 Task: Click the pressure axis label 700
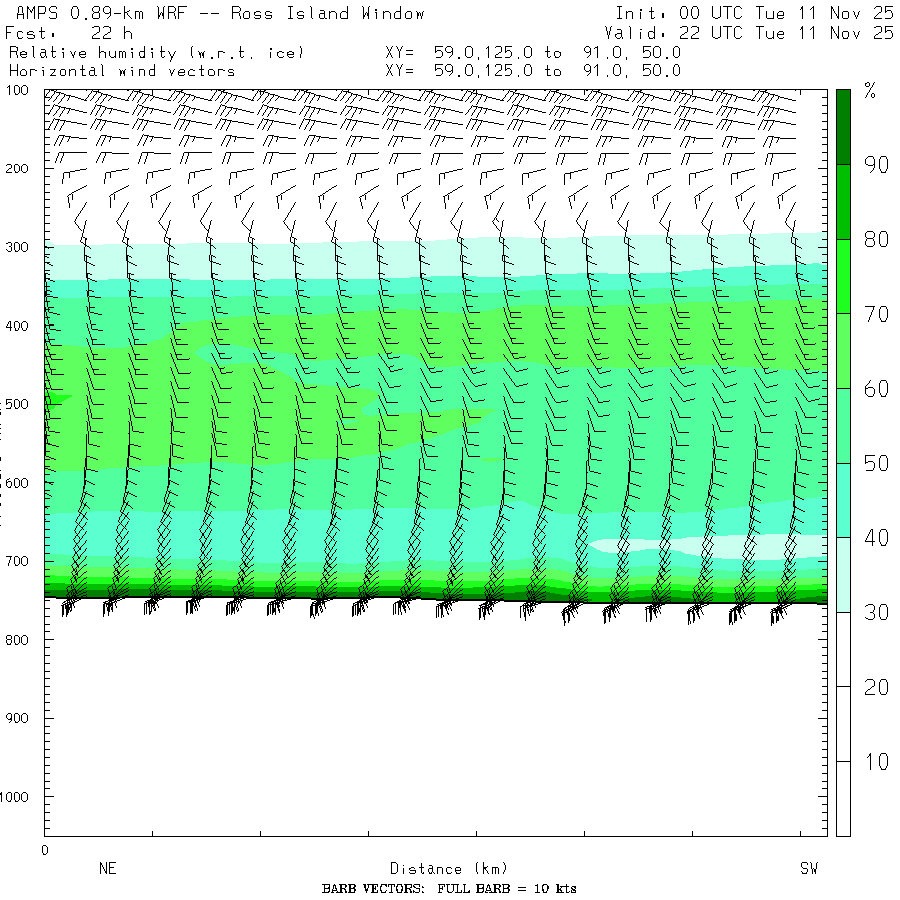17,561
